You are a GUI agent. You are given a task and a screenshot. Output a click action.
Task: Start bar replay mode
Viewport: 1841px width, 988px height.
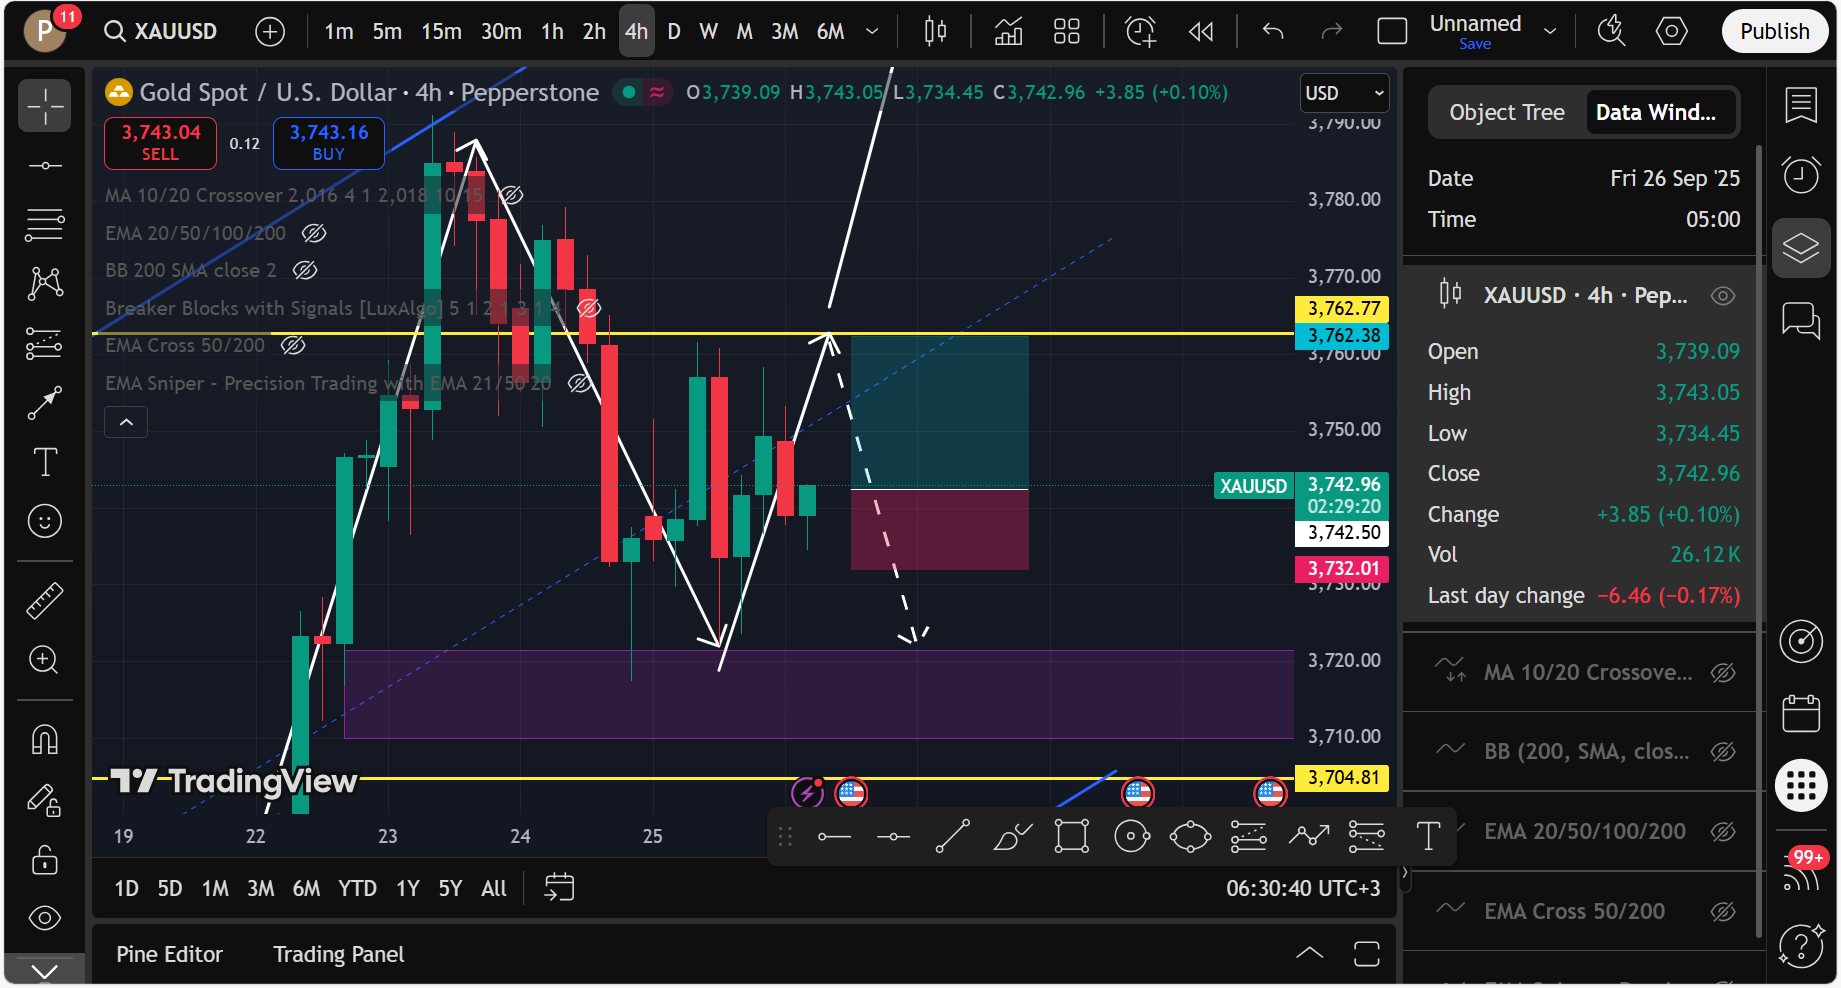click(x=1201, y=32)
